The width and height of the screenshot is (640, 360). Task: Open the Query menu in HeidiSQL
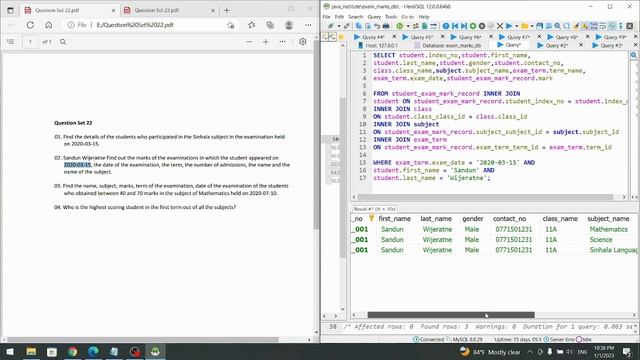coord(374,17)
